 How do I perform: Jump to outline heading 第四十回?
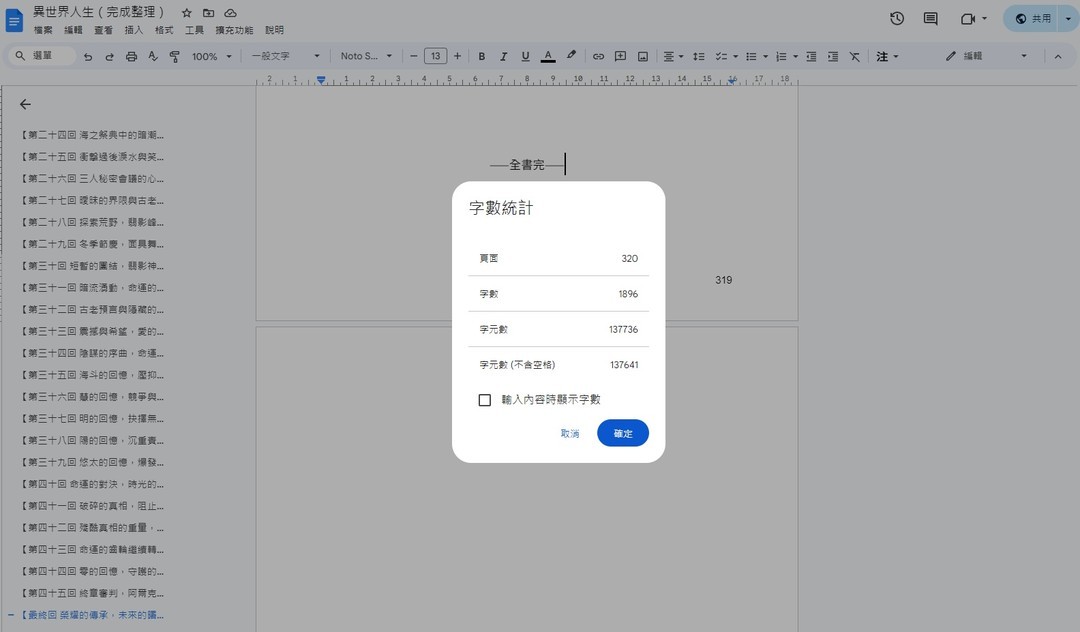pos(92,484)
